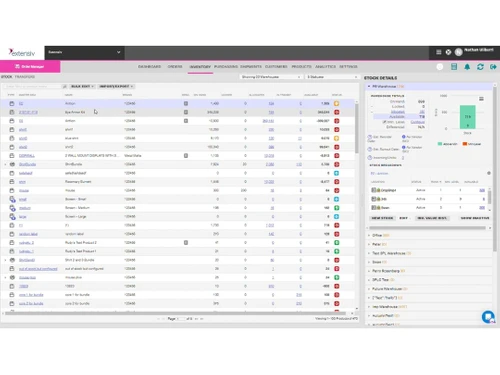Click the green stock bar in the chart
Screen dimensions: 500x375
click(467, 117)
